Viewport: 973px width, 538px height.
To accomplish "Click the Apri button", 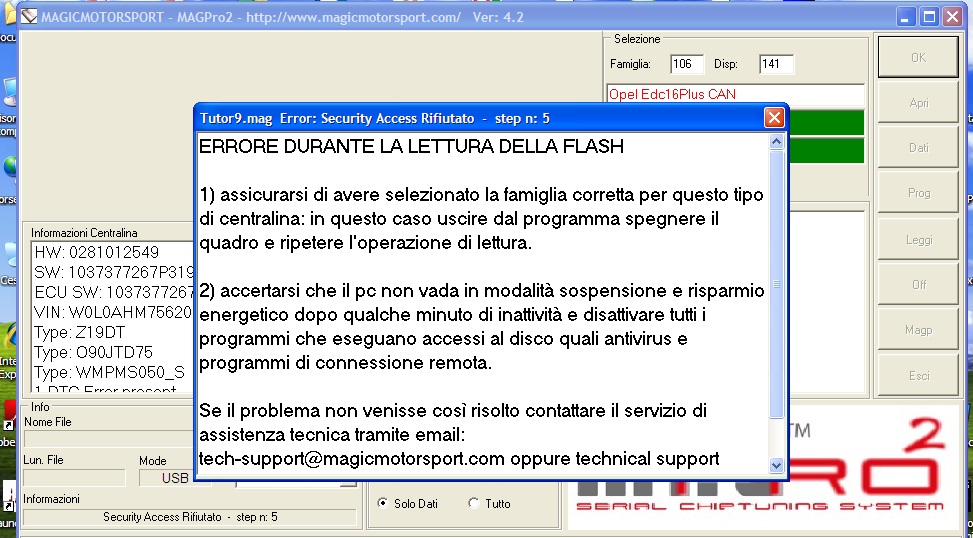I will coord(918,102).
